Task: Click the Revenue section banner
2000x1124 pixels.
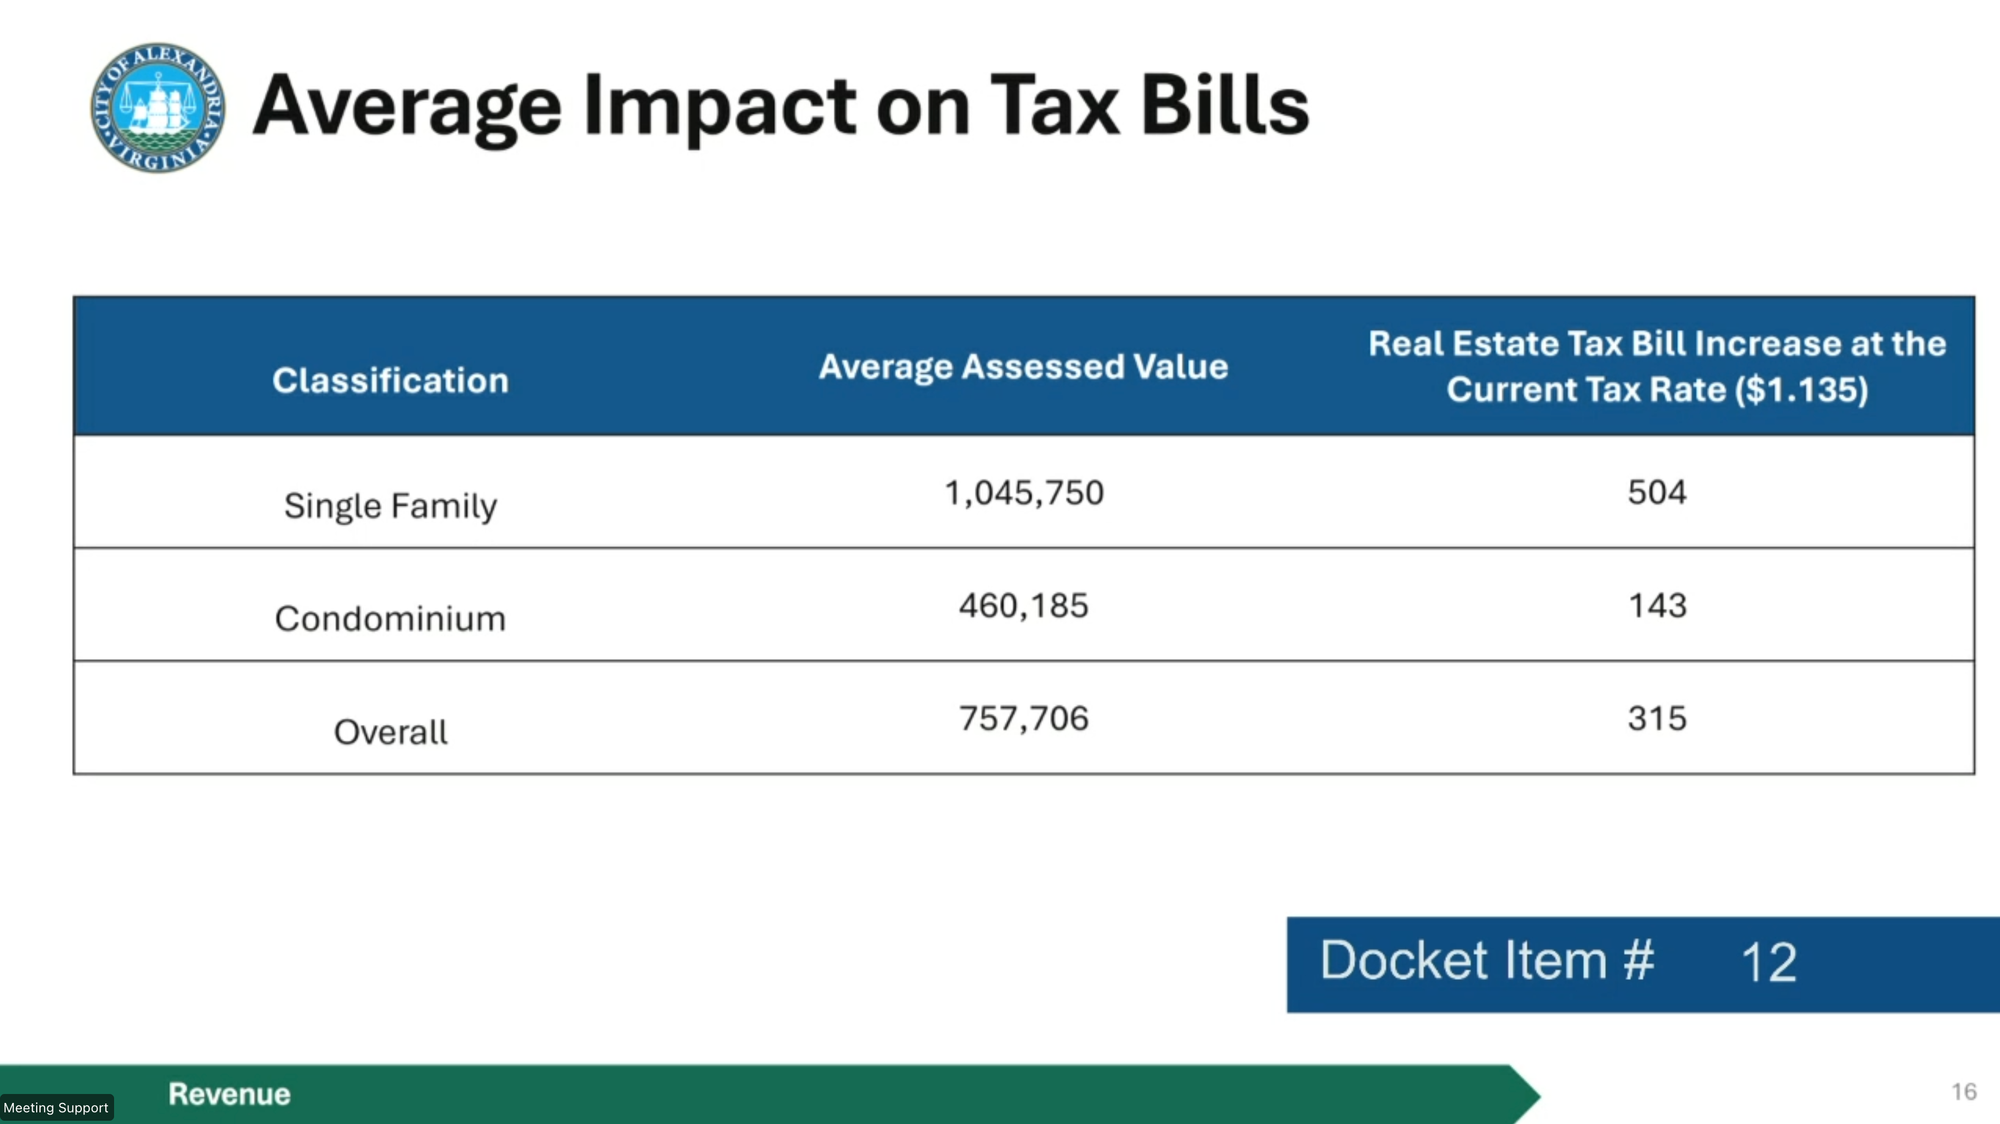Action: tap(229, 1094)
